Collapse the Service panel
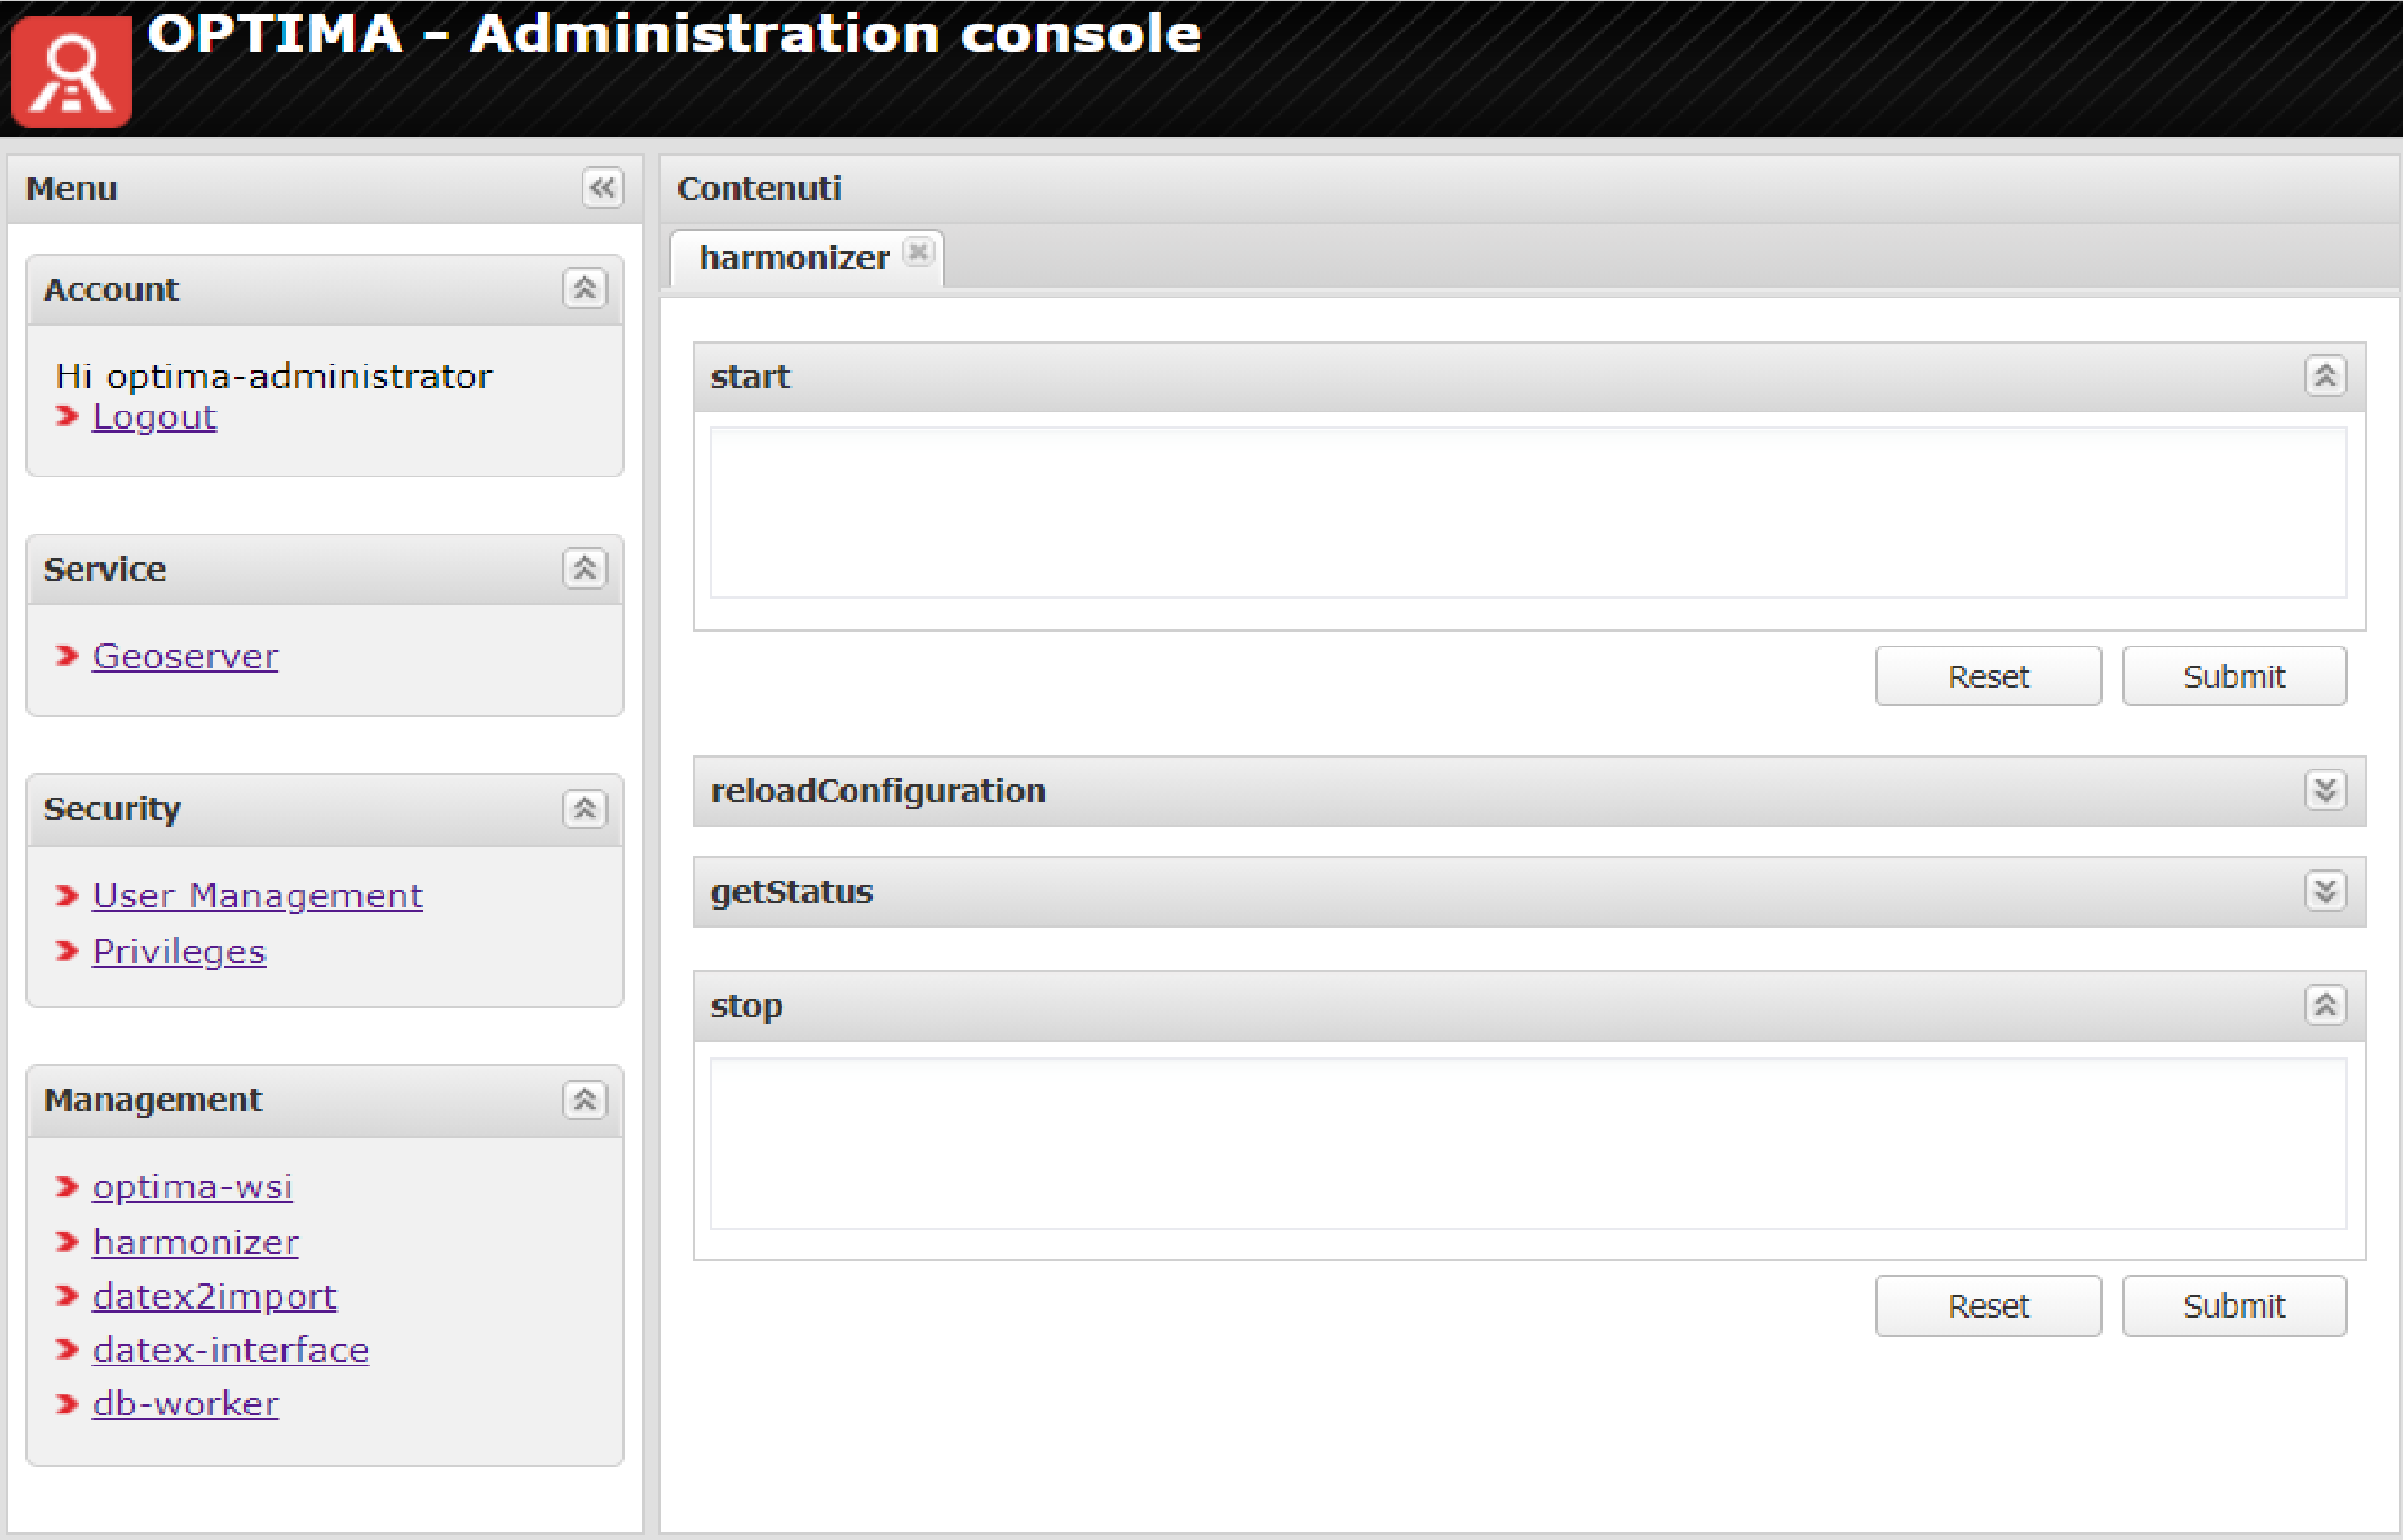The width and height of the screenshot is (2403, 1540). coord(585,569)
